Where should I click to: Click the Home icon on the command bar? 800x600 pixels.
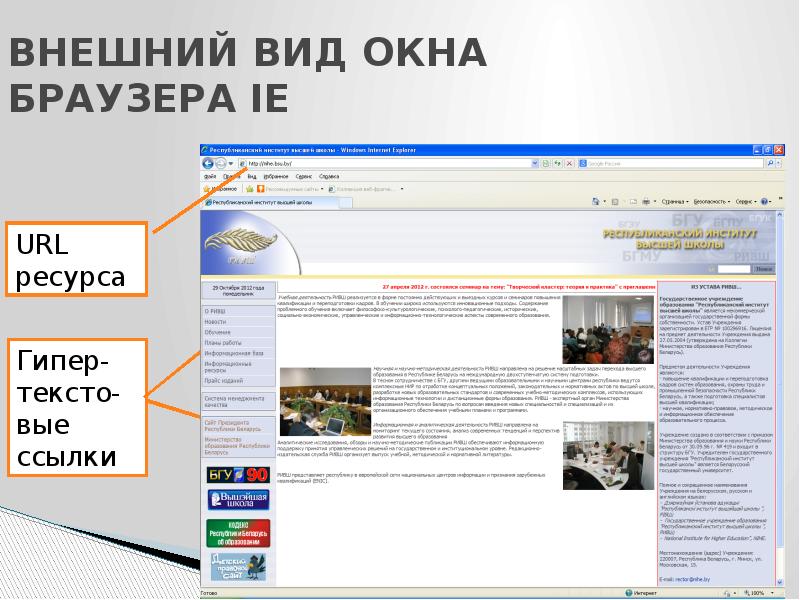tap(594, 202)
